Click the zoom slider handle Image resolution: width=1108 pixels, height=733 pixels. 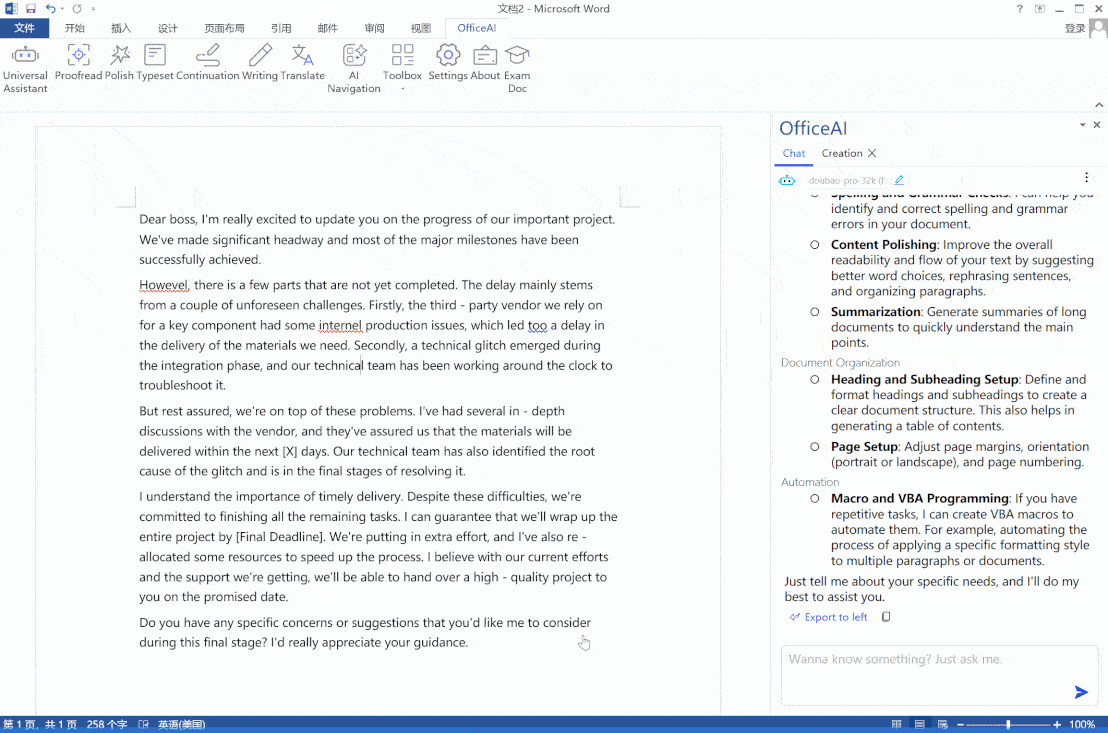(x=1008, y=724)
